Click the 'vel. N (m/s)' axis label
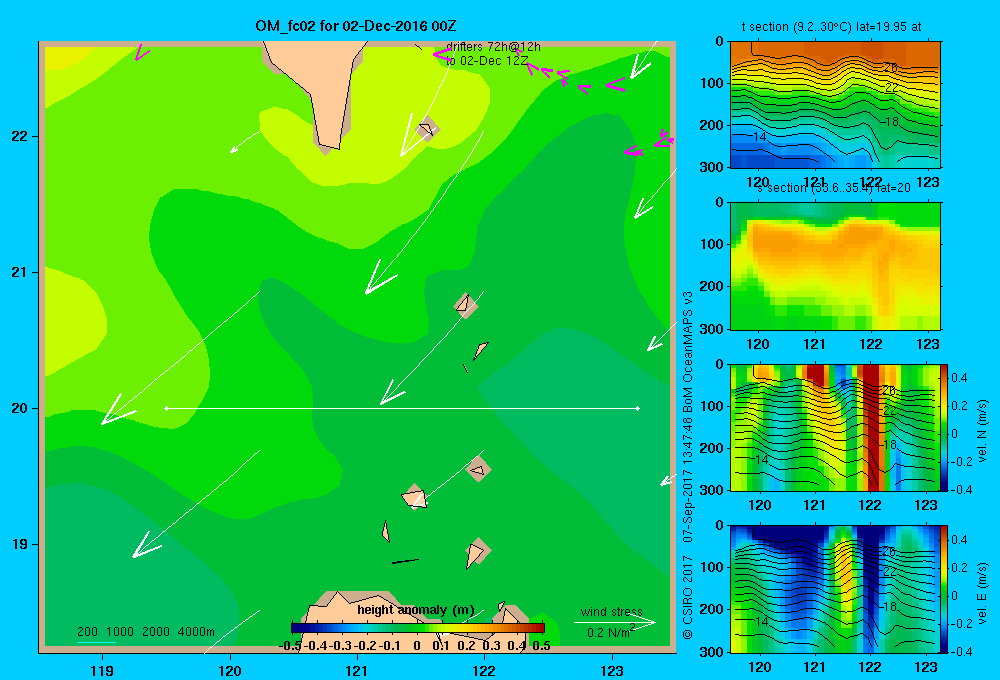This screenshot has width=1000, height=680. tap(983, 431)
